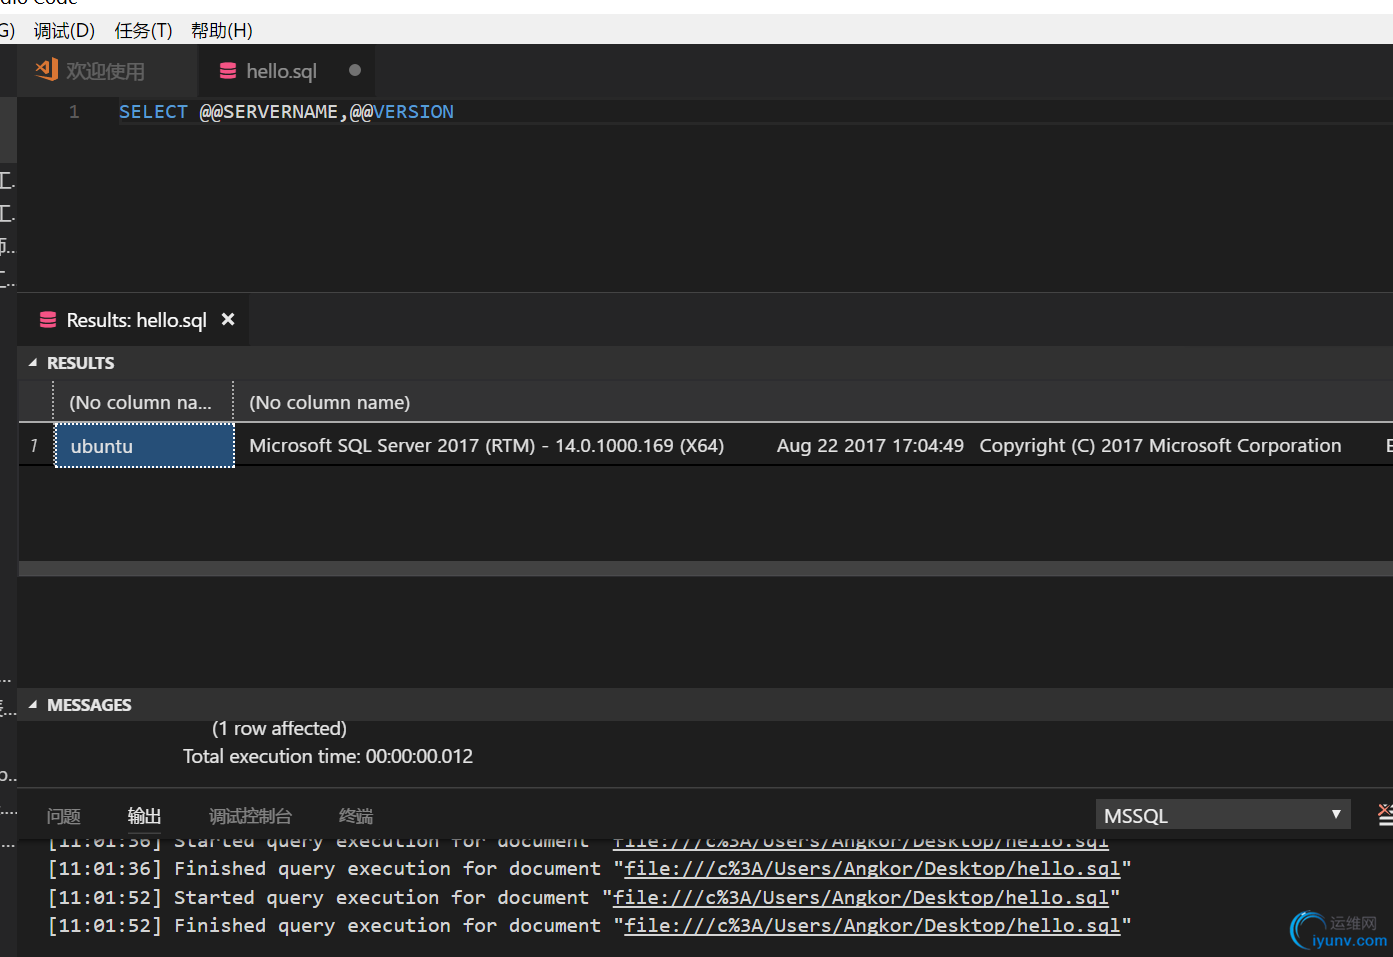The image size is (1393, 957).
Task: Switch to the 调试控制台 panel tab
Action: click(250, 816)
